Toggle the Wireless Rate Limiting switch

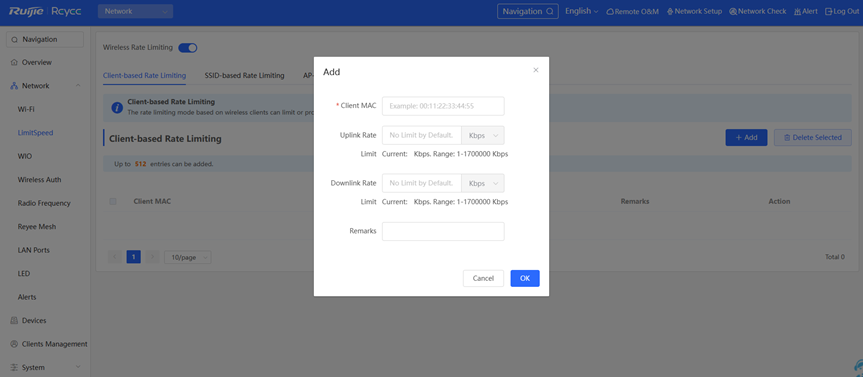(x=188, y=48)
